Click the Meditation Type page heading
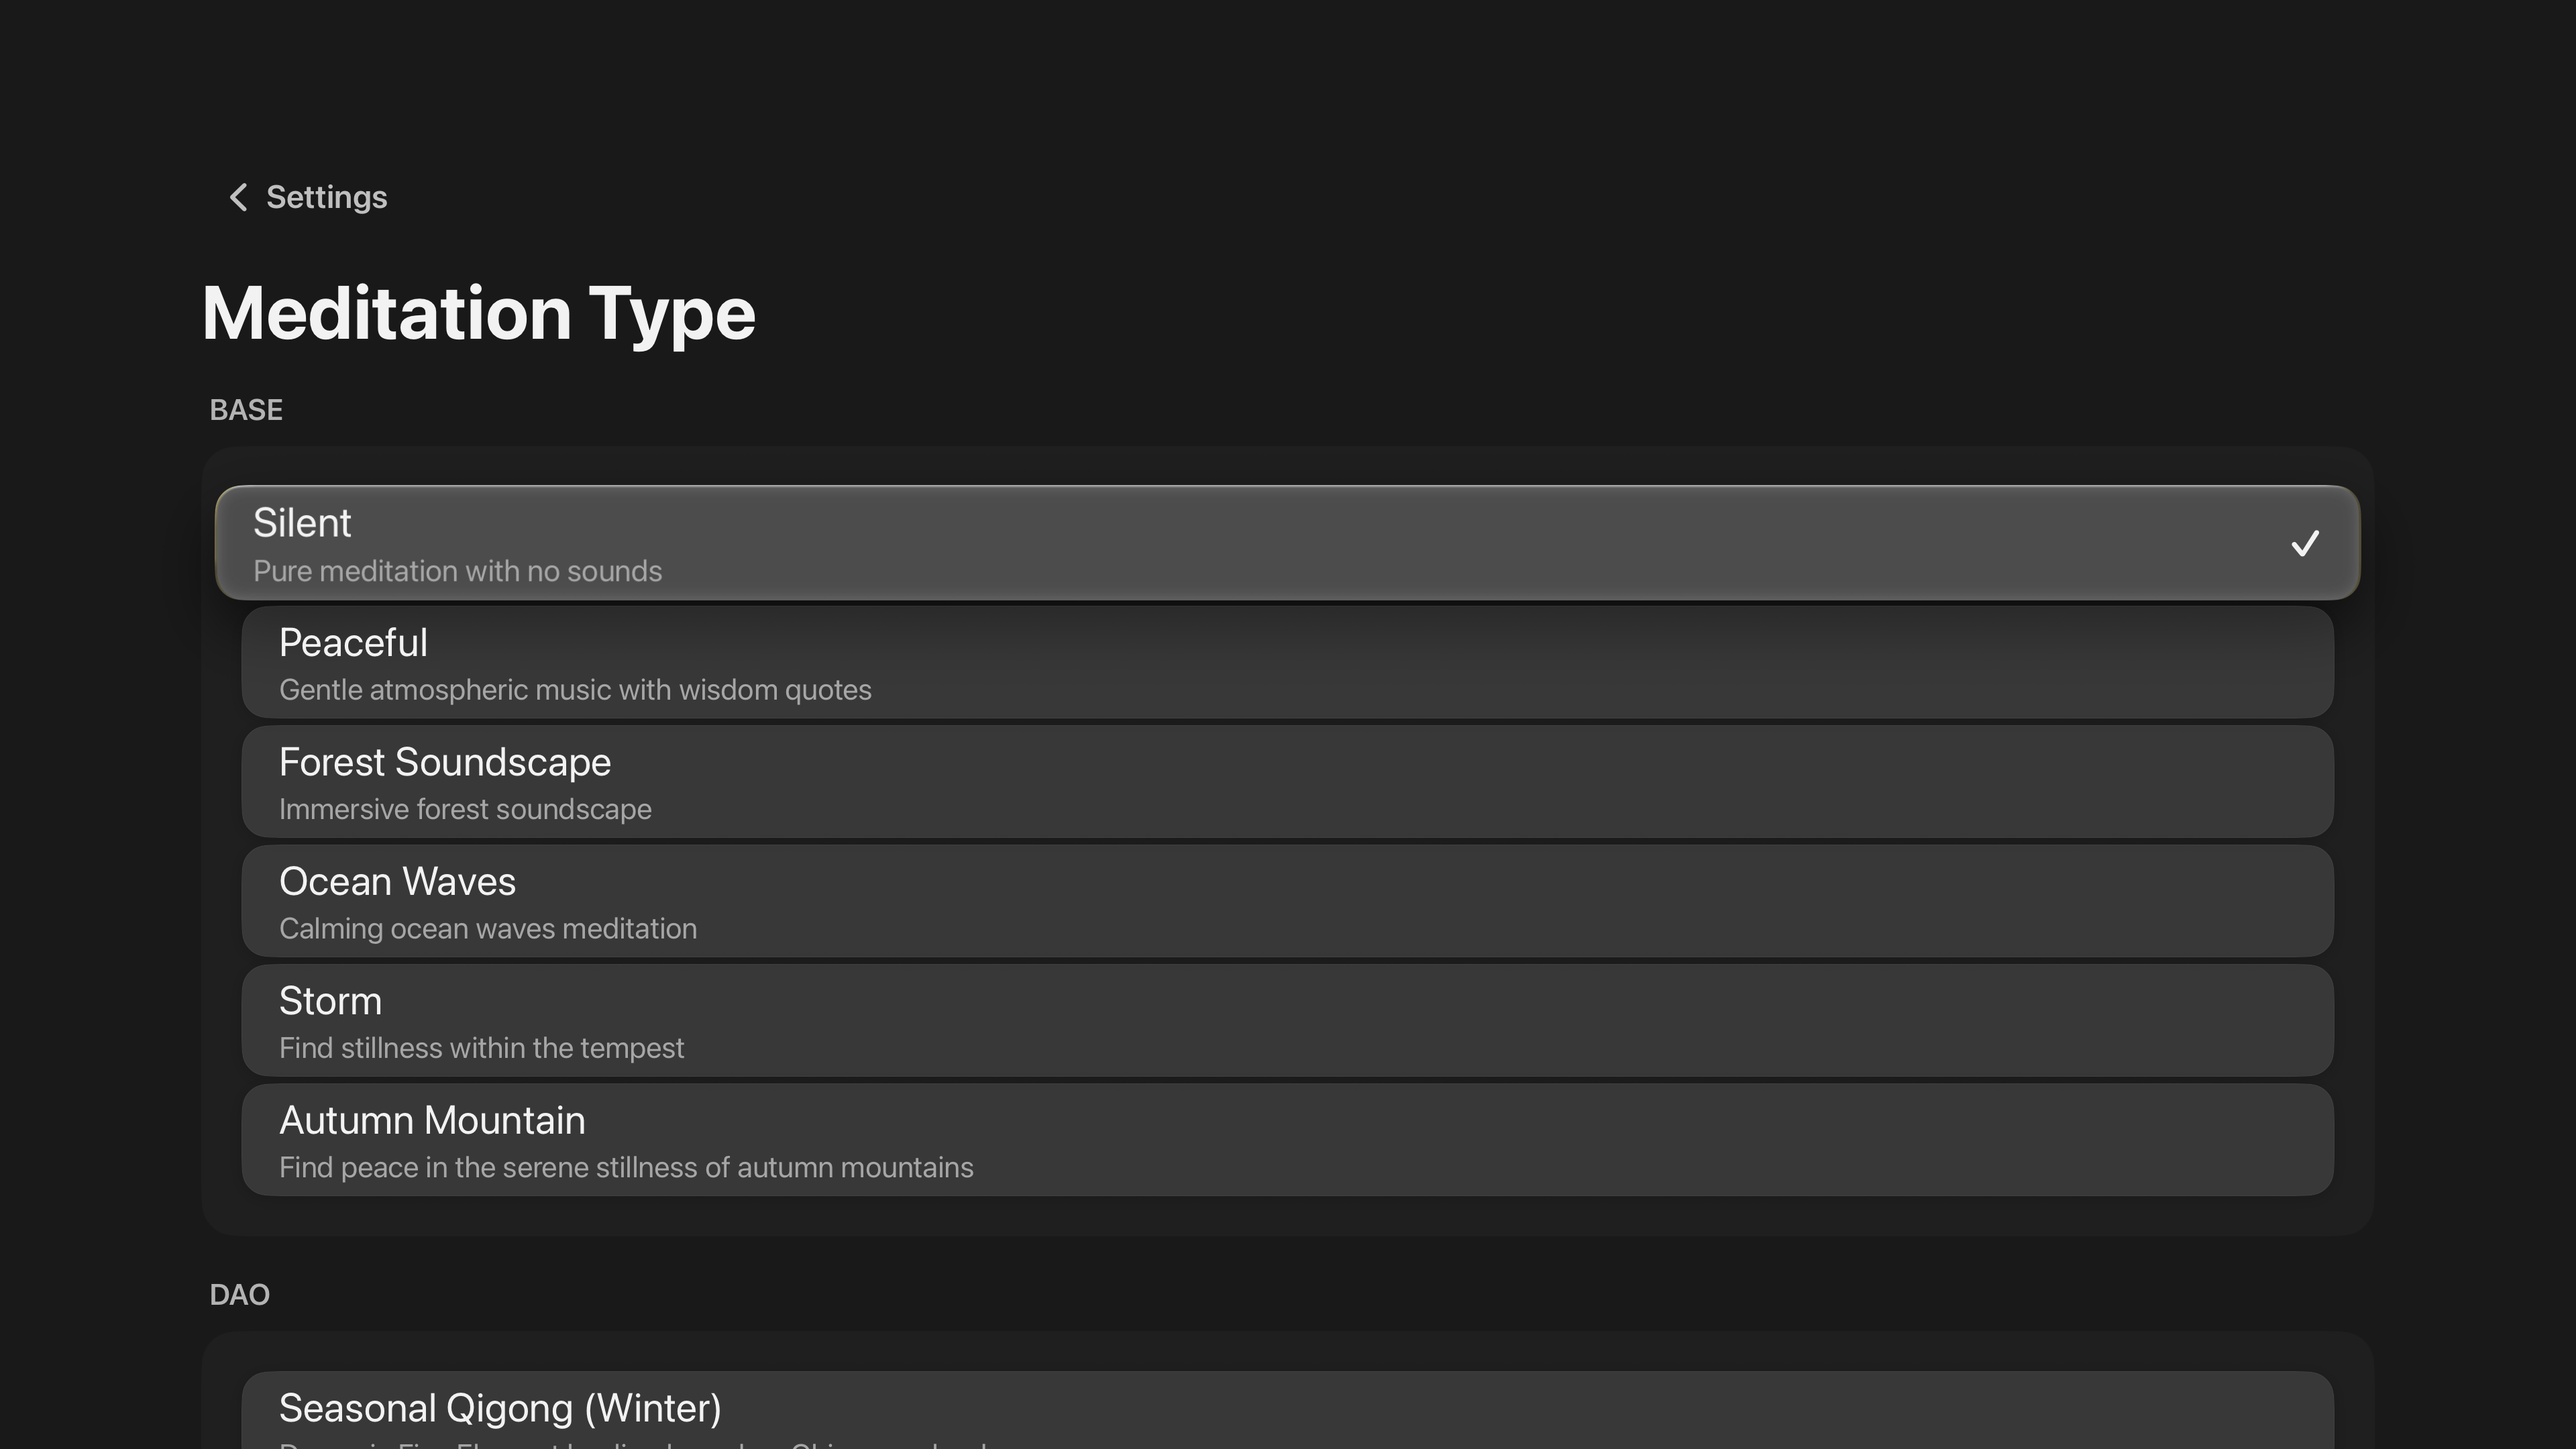This screenshot has width=2576, height=1449. [478, 314]
